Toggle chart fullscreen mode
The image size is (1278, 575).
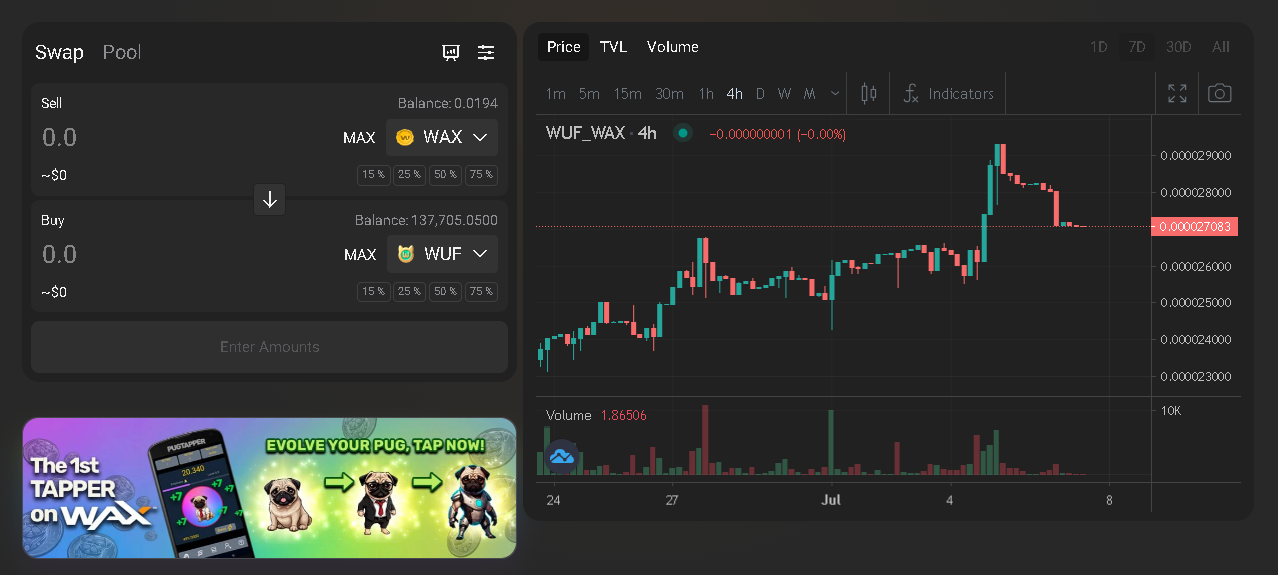1177,94
